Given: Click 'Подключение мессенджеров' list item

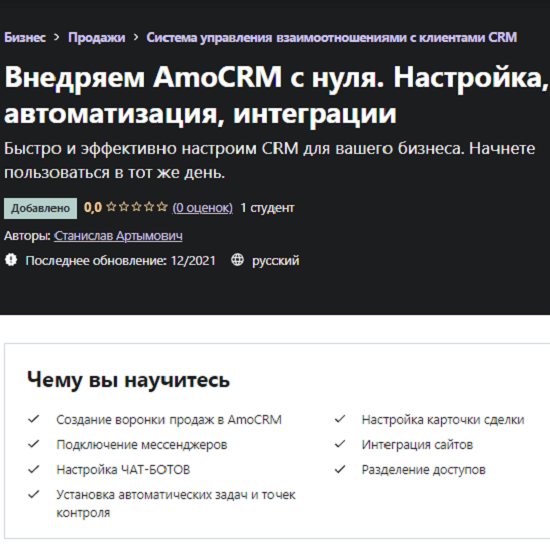Looking at the screenshot, I should (142, 445).
